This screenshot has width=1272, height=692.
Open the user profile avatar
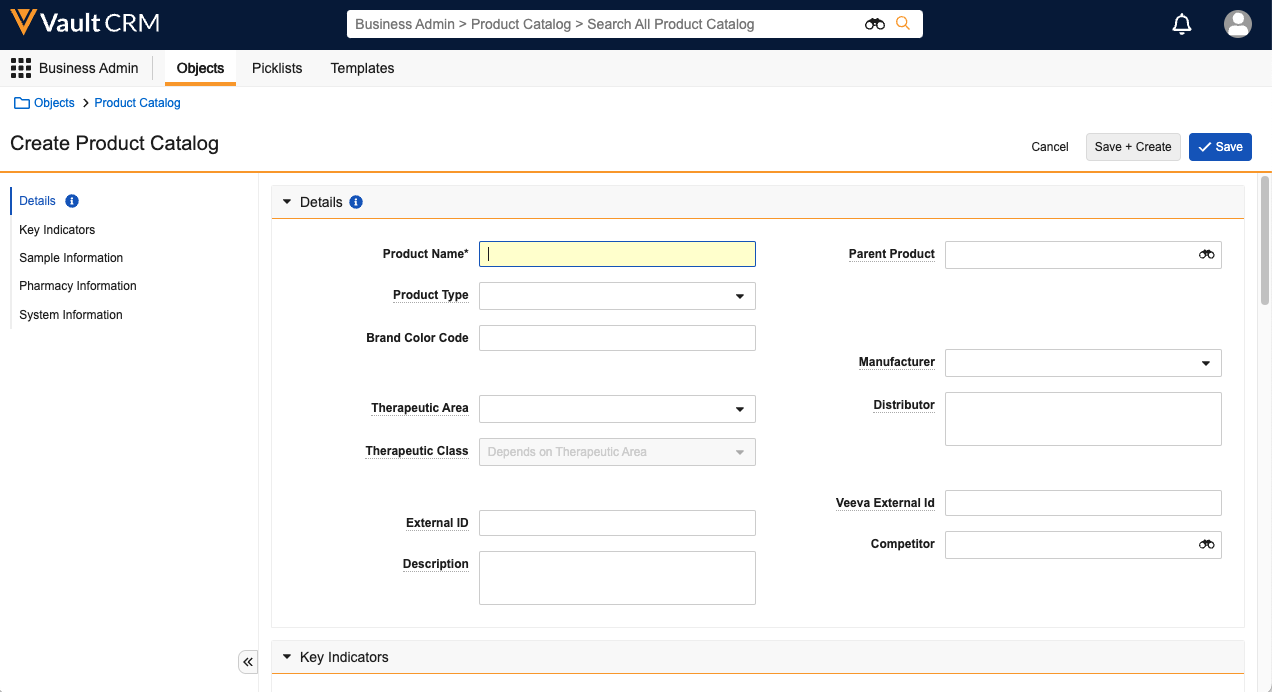point(1237,24)
